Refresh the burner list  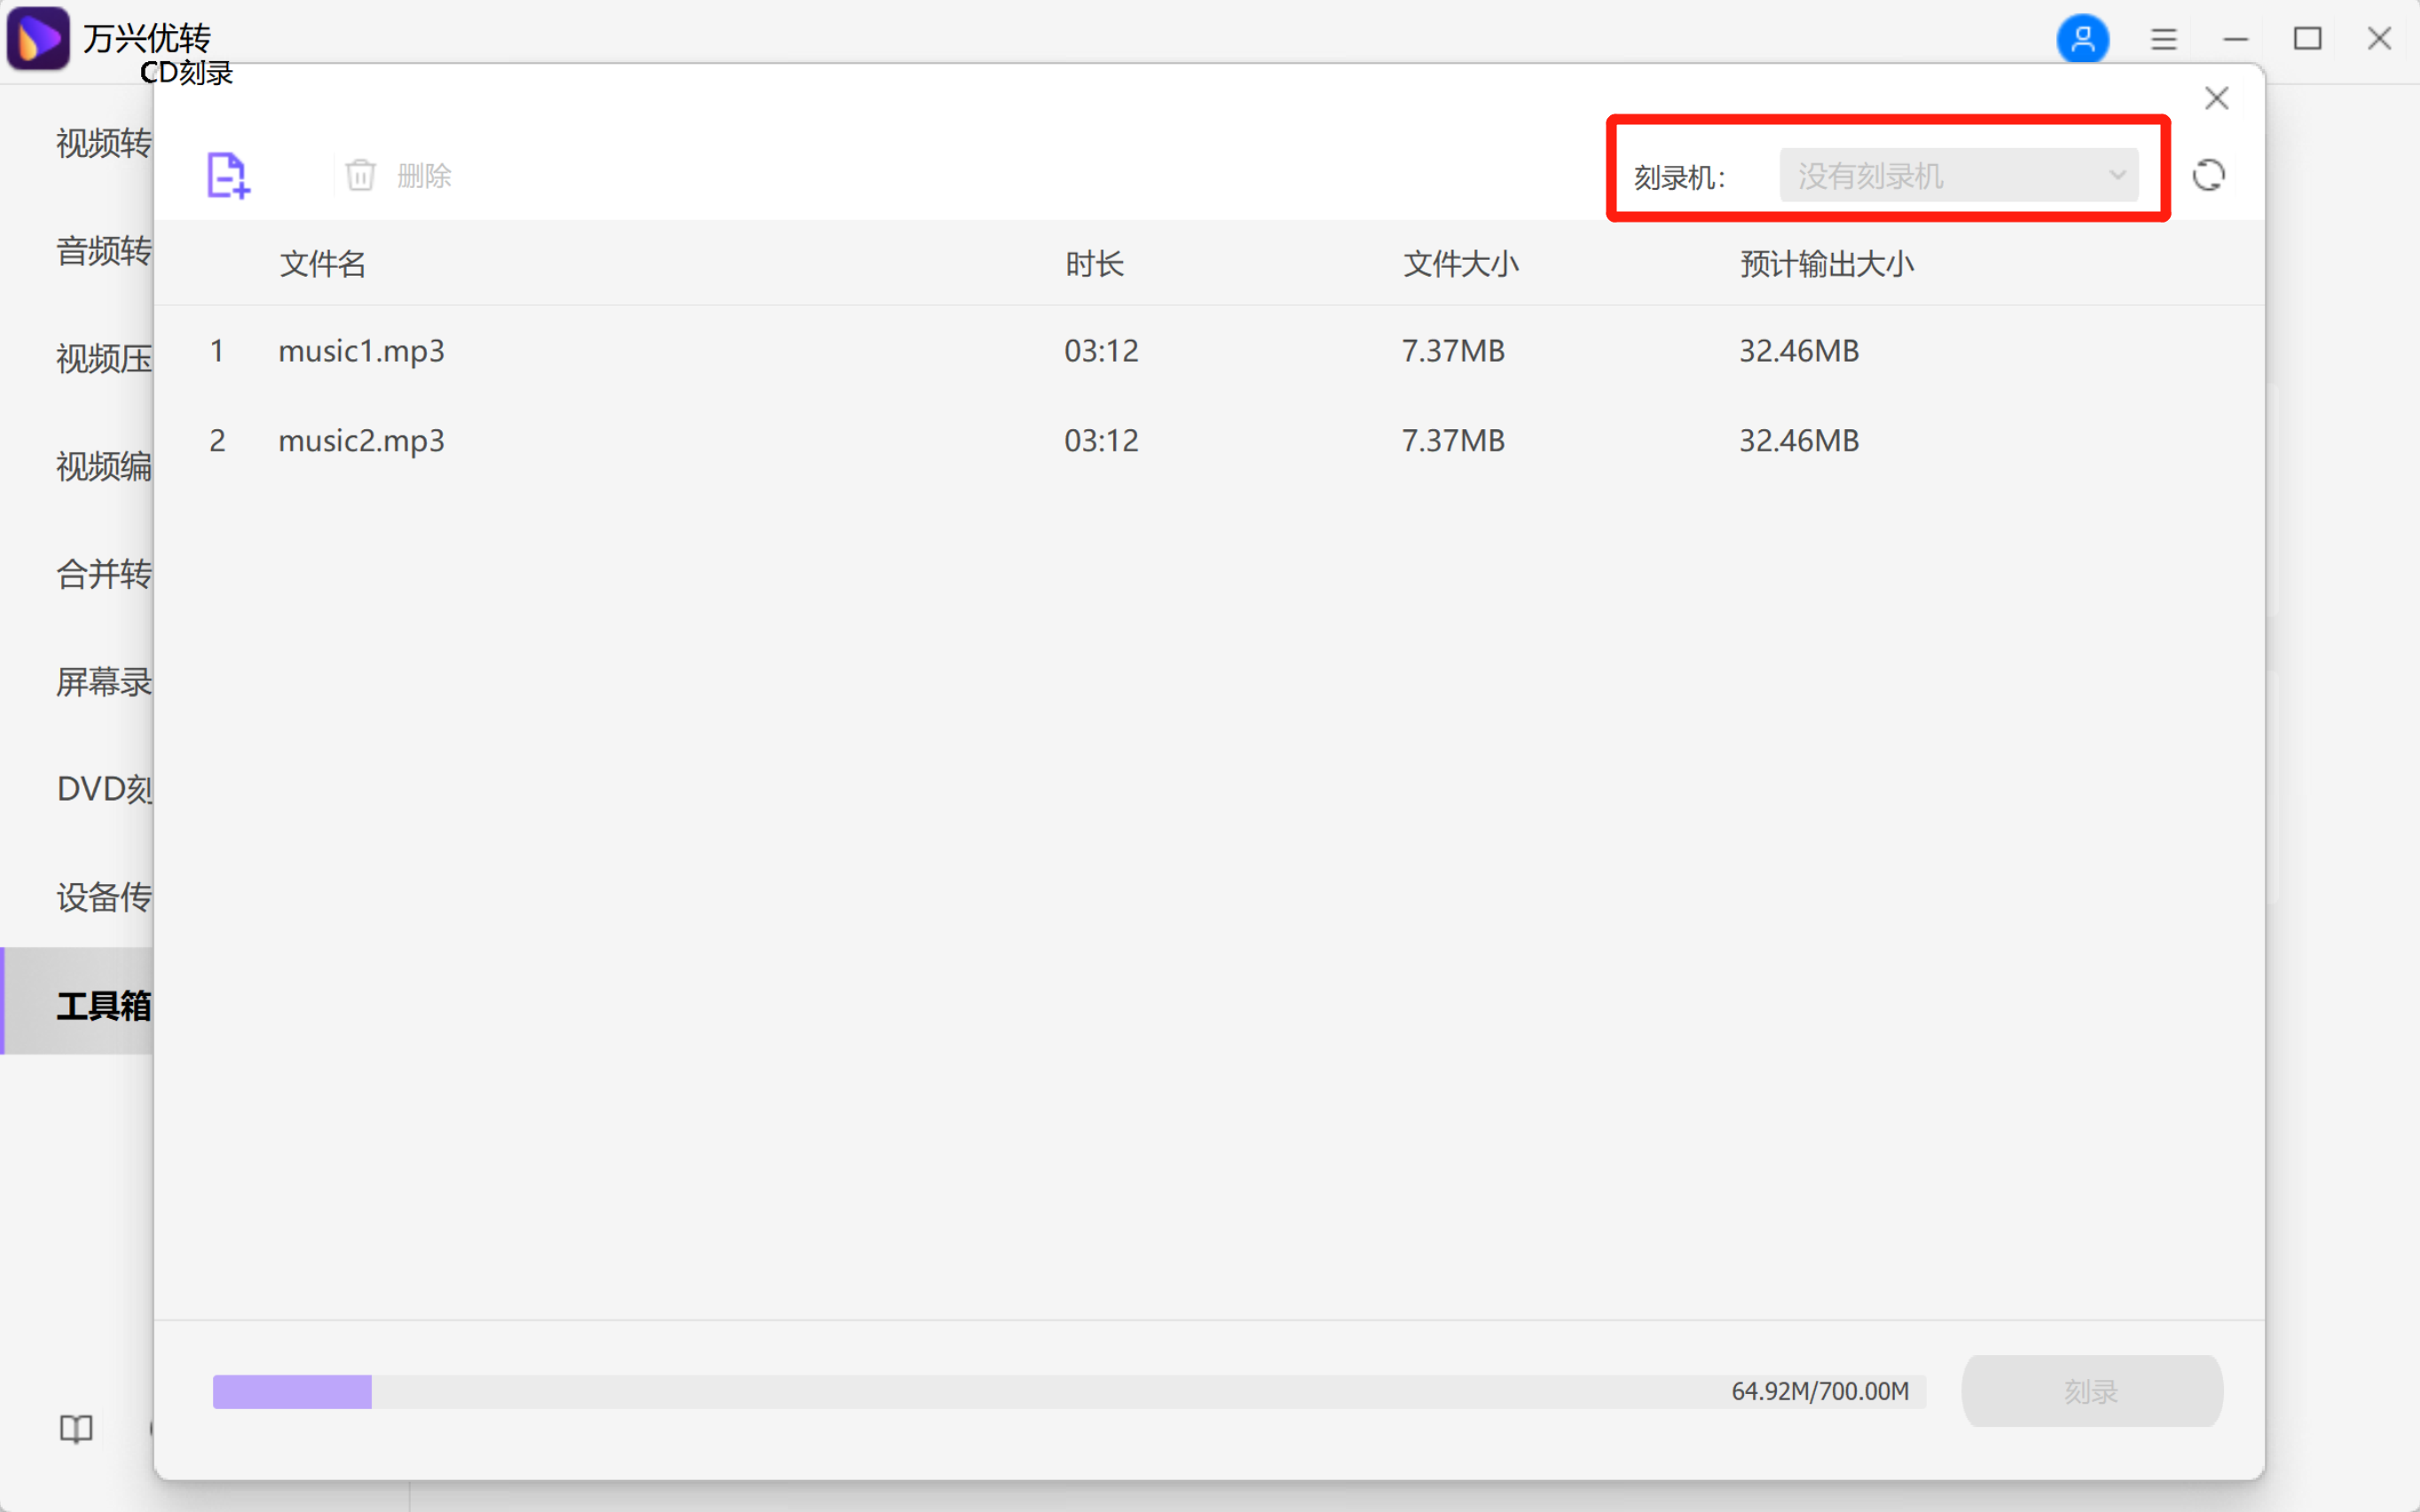coord(2208,176)
